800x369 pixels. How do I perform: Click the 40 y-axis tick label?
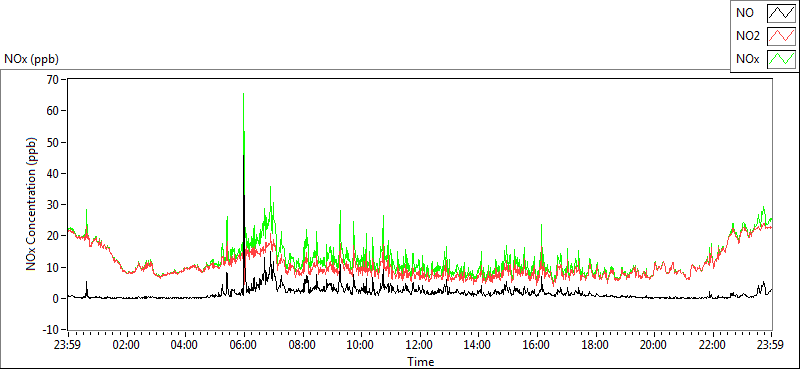pos(52,173)
